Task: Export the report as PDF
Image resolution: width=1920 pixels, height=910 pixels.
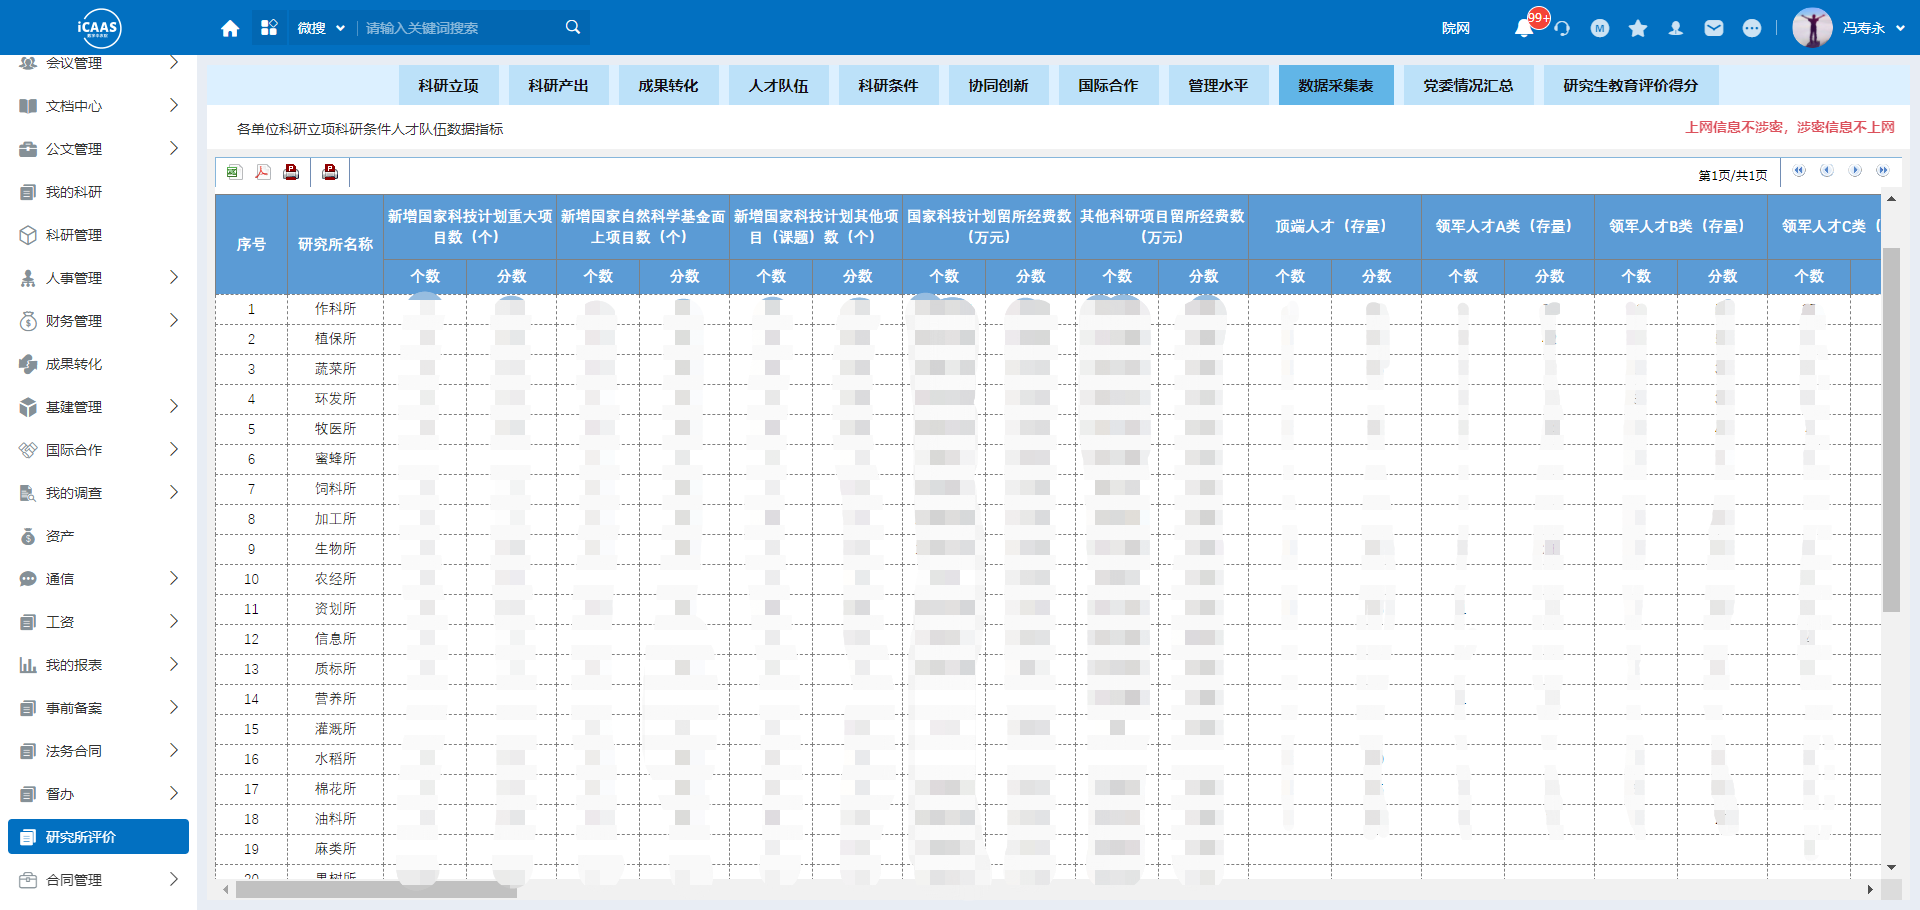Action: (262, 172)
